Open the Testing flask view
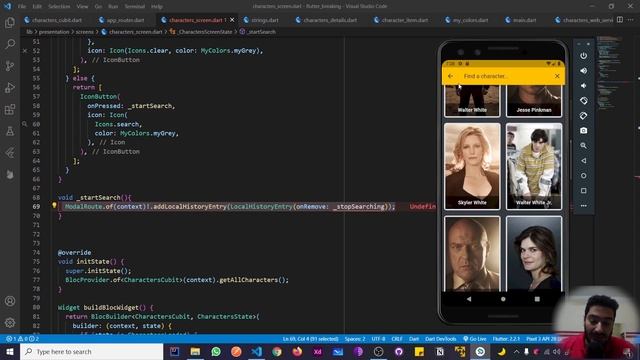This screenshot has width=640, height=360. point(10,131)
